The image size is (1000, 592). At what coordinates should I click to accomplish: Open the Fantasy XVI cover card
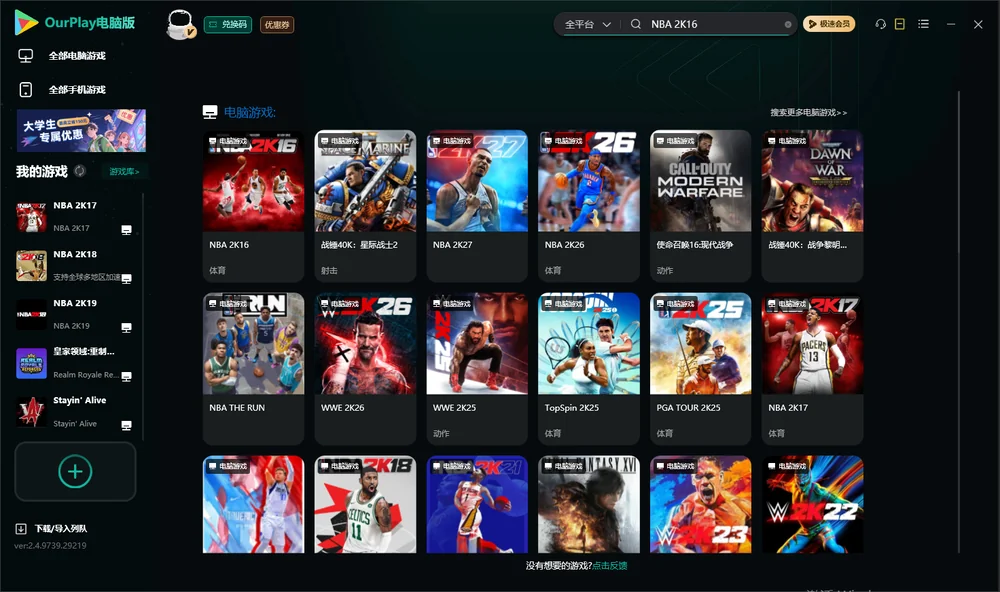(589, 505)
